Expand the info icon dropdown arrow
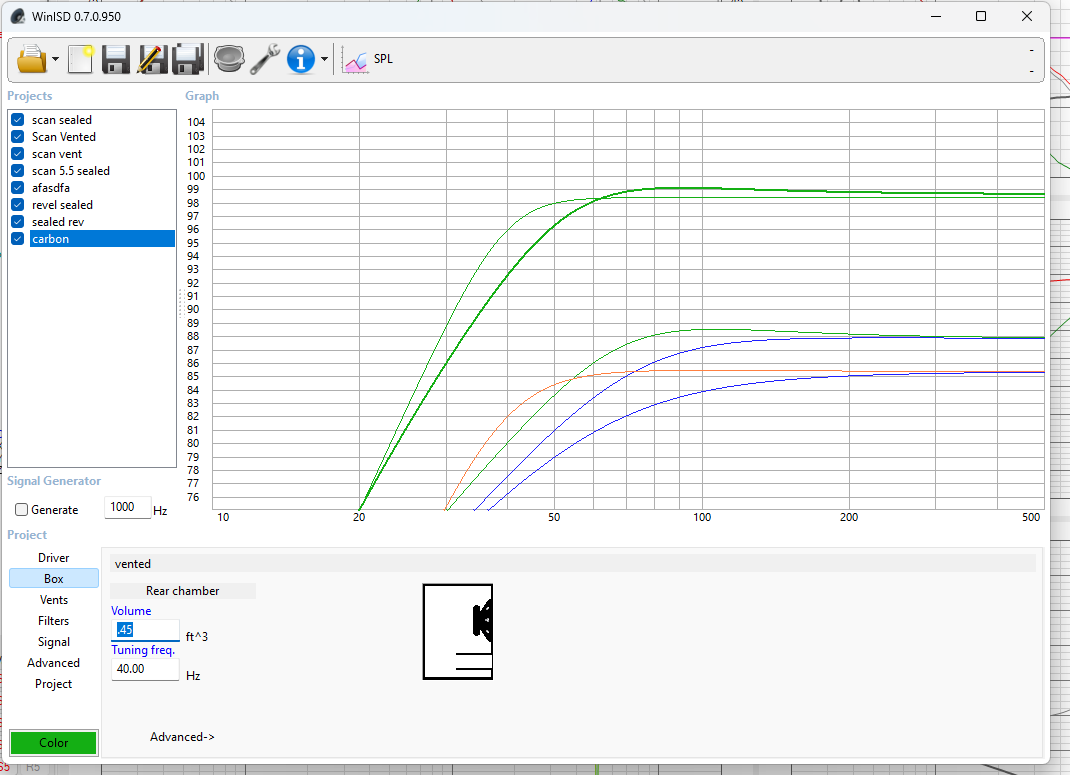This screenshot has height=775, width=1070. tap(325, 59)
